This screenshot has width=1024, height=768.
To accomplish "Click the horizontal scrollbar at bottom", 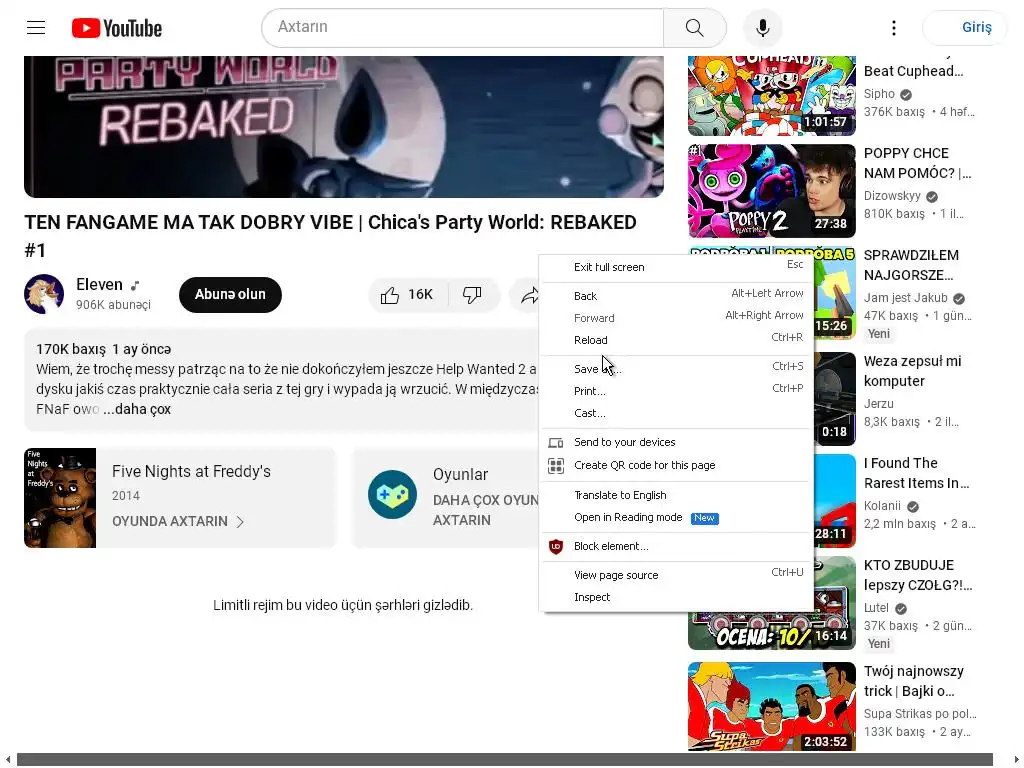I will coord(504,760).
